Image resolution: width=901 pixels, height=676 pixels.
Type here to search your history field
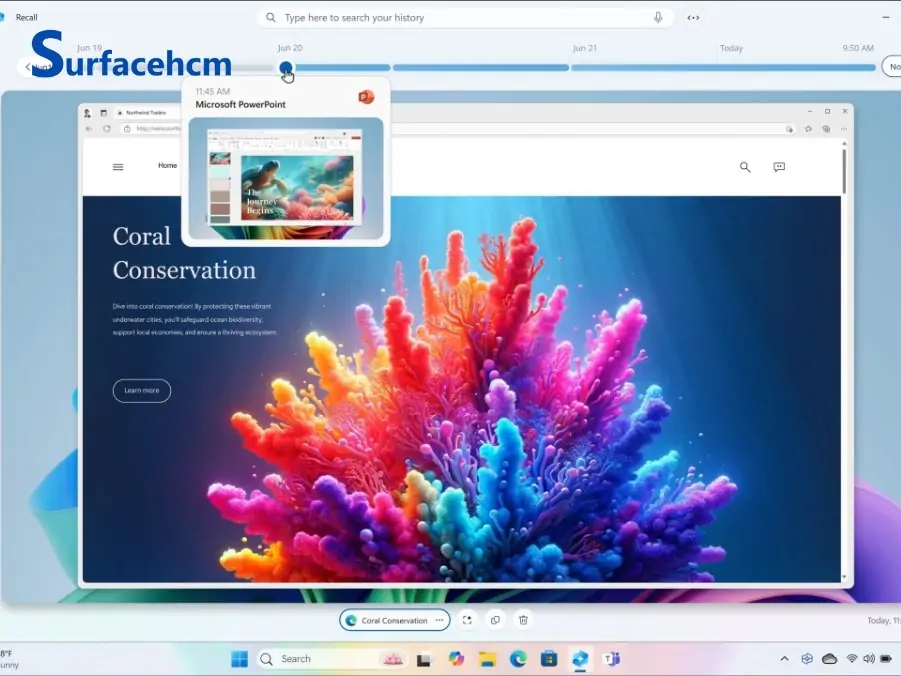(x=464, y=18)
